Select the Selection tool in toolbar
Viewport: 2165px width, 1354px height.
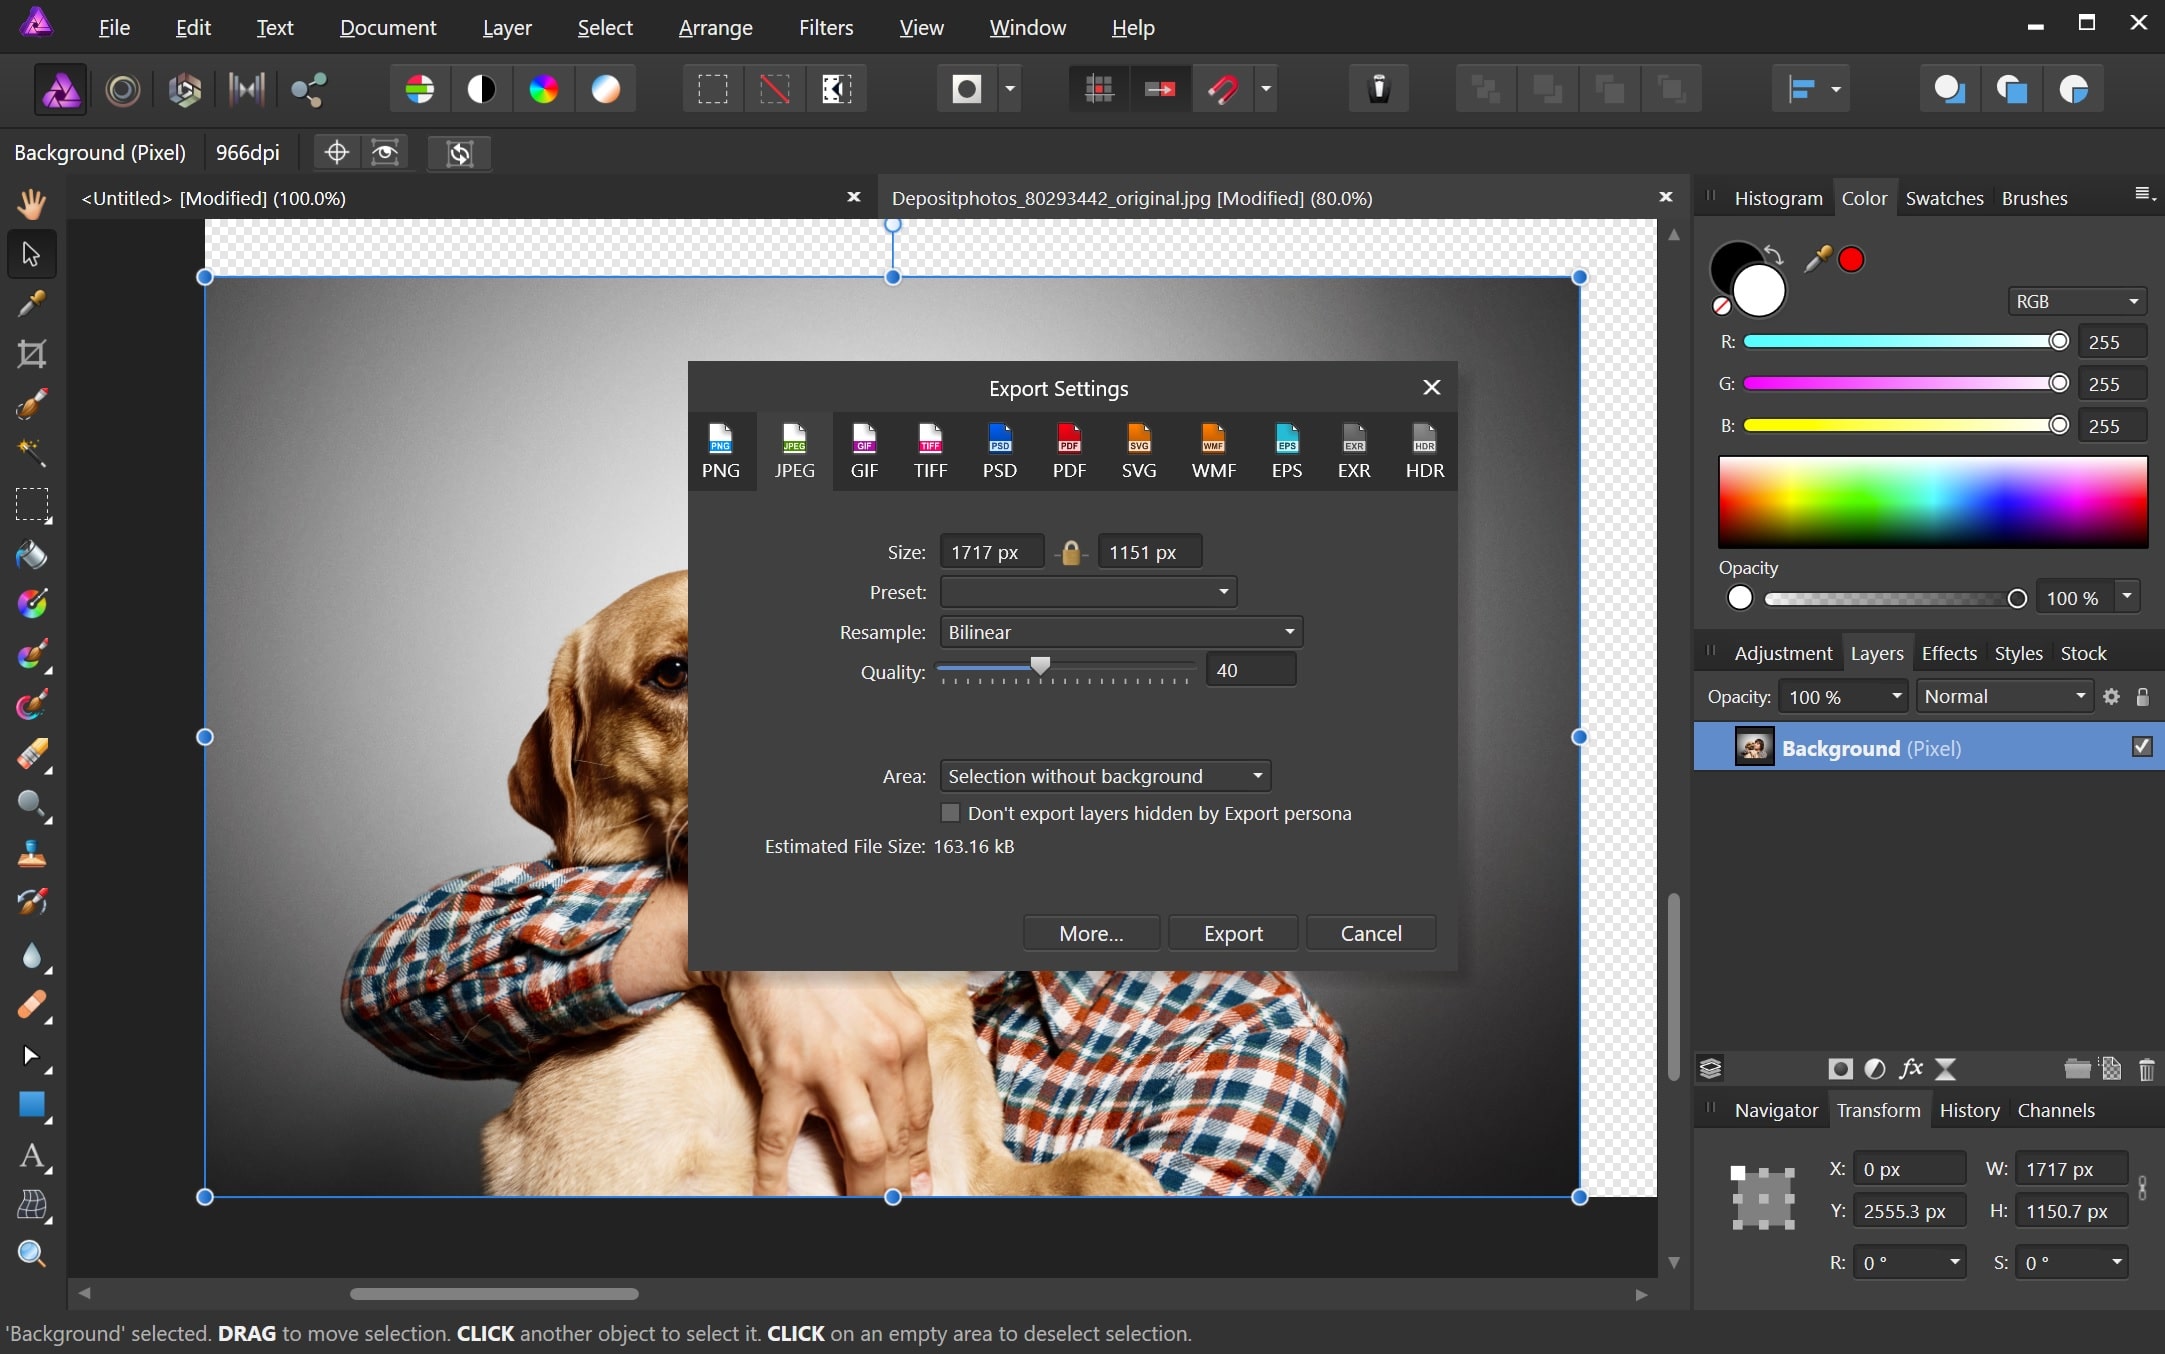point(30,251)
